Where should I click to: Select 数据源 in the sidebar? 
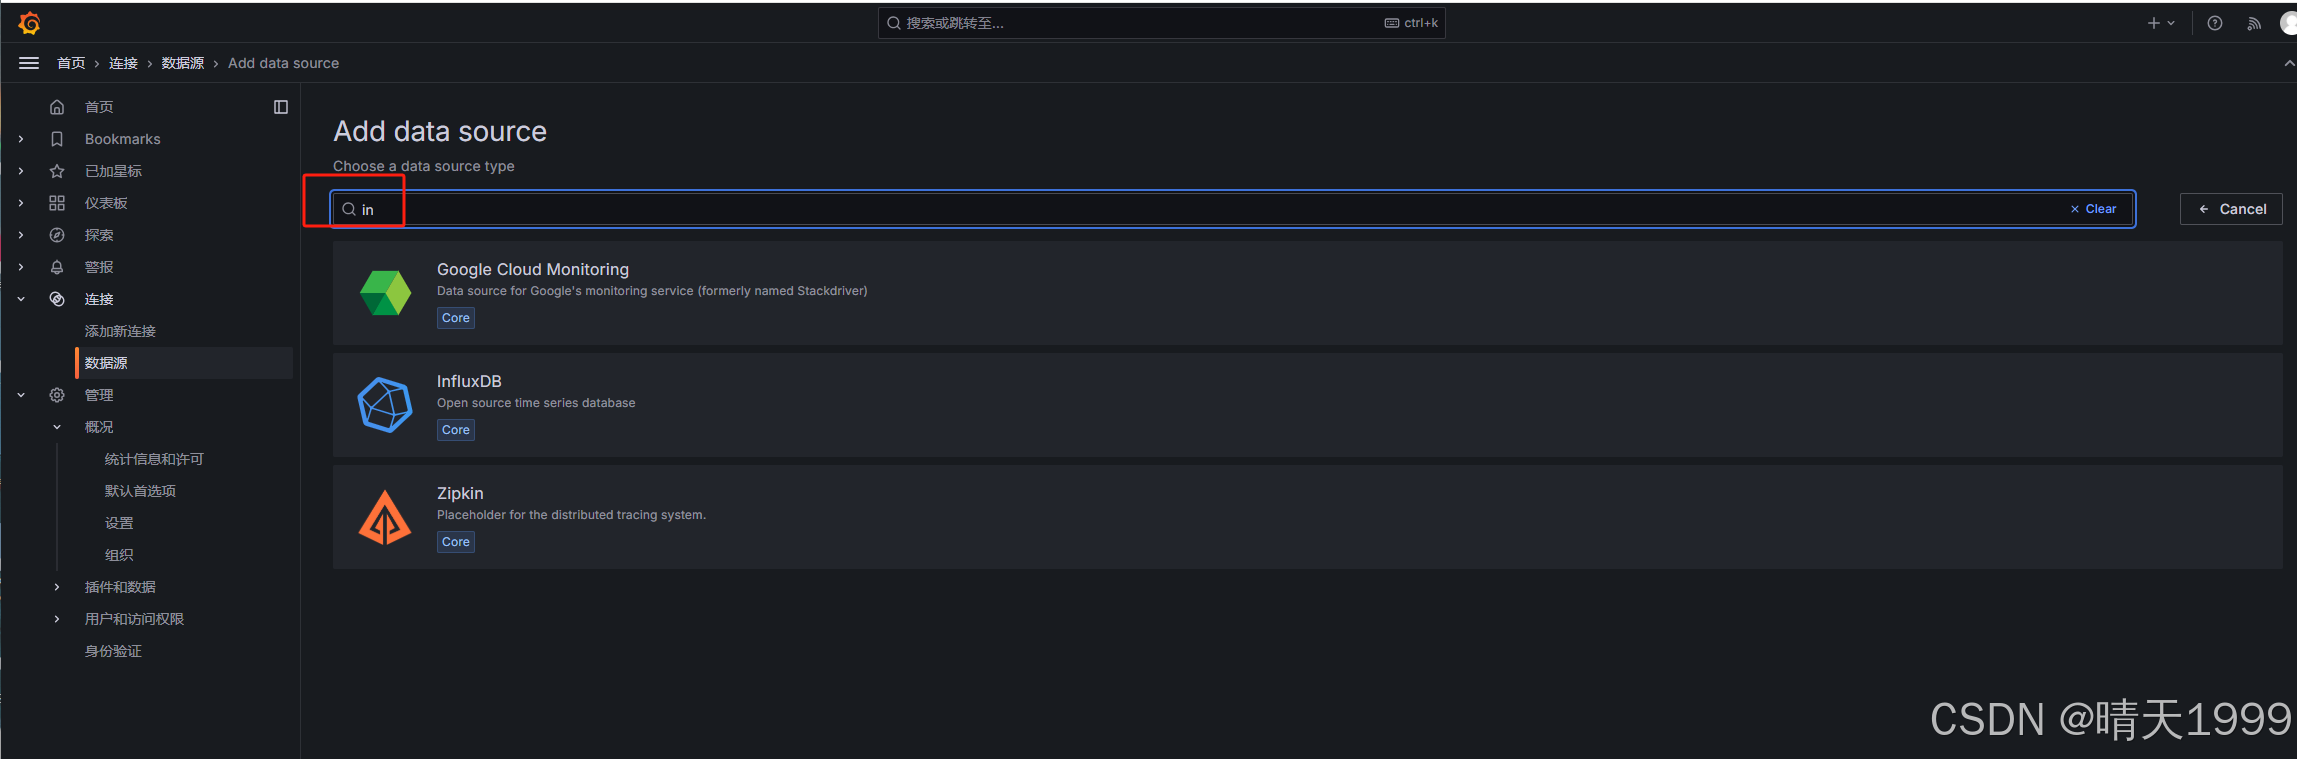[x=184, y=363]
